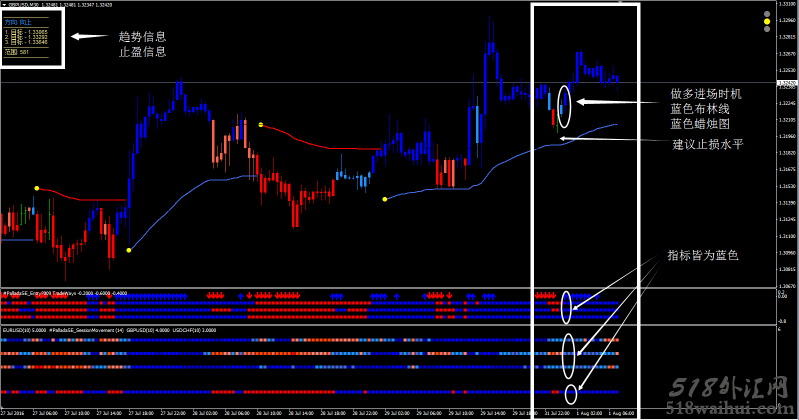799x420 pixels.
Task: Click the top gray signal light dot
Action: click(x=767, y=14)
